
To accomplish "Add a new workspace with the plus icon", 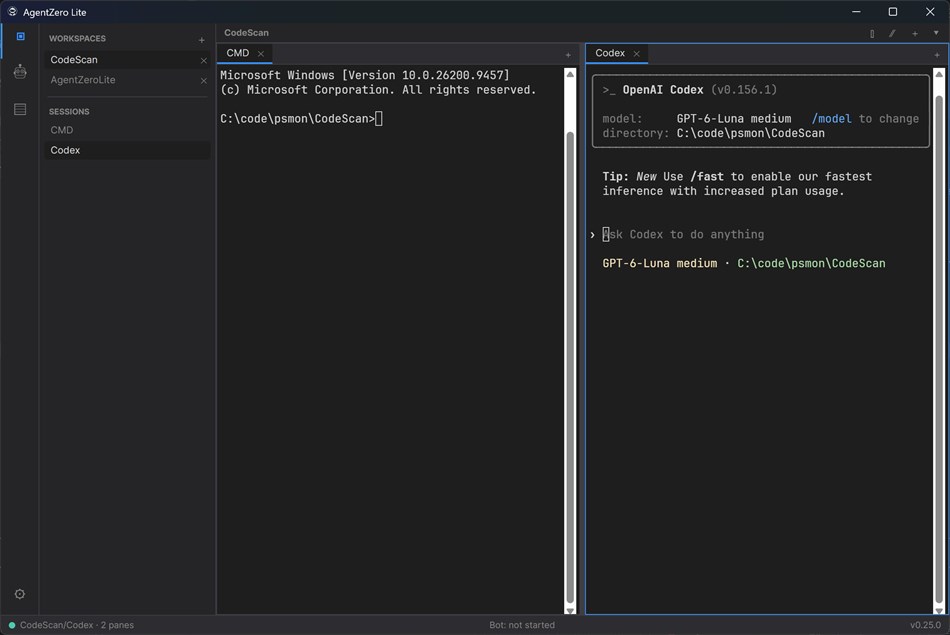I will tap(202, 40).
